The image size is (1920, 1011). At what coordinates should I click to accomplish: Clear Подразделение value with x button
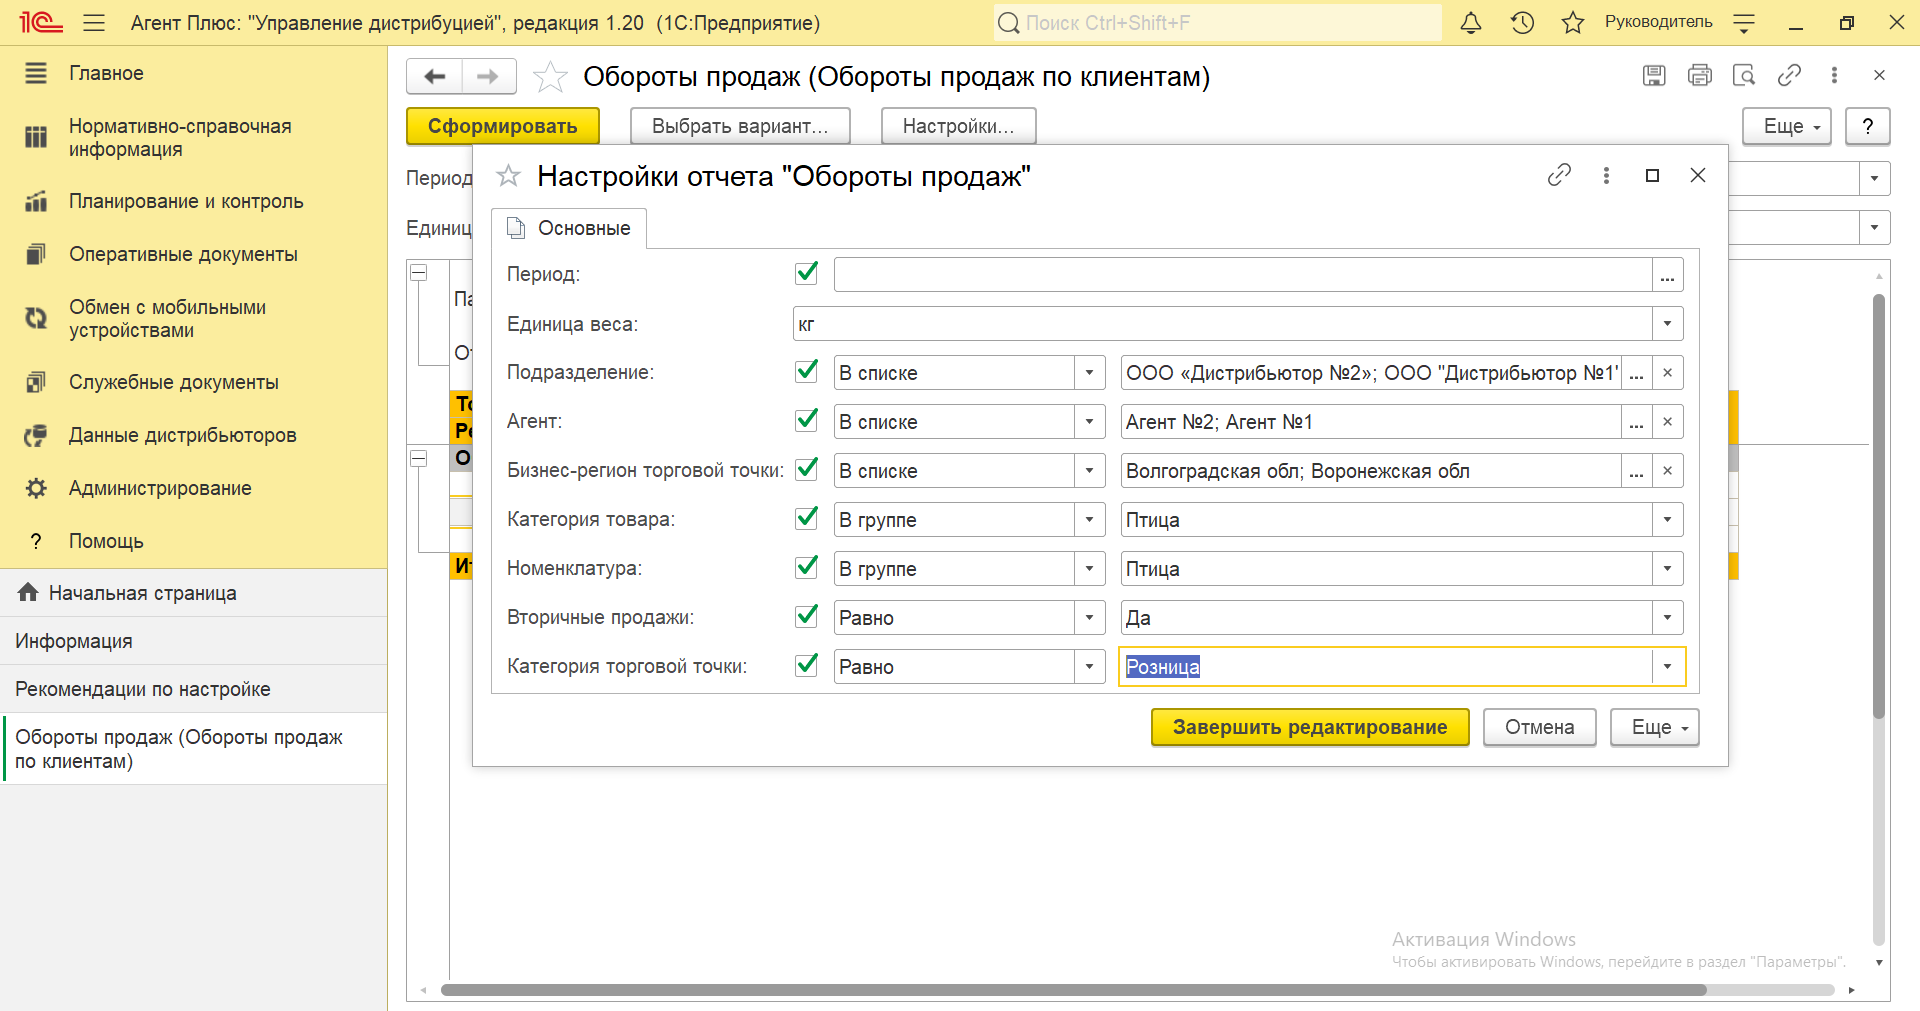1667,373
